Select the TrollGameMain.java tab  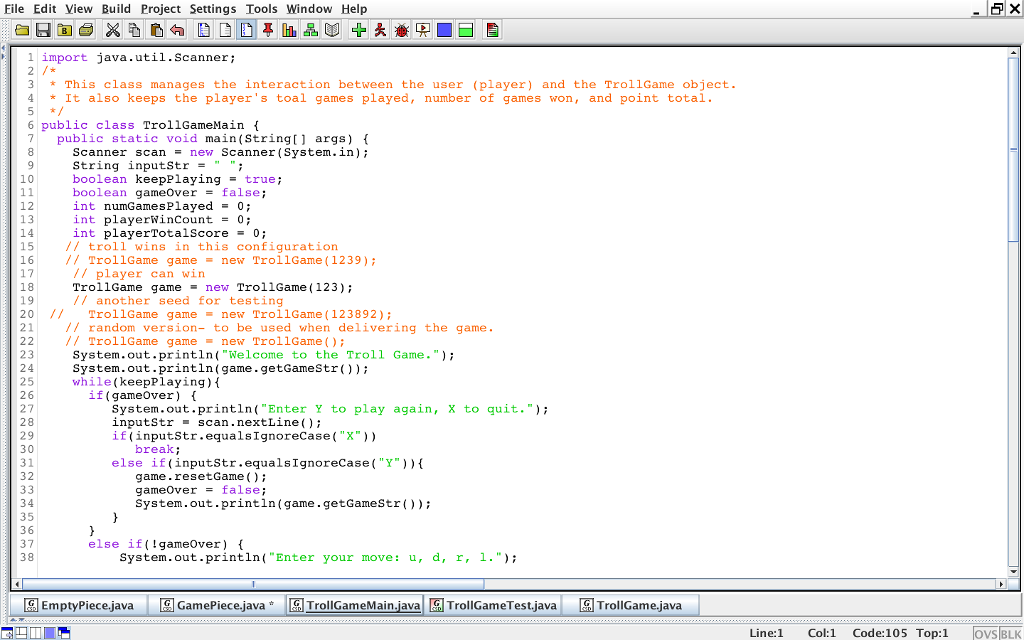(355, 605)
